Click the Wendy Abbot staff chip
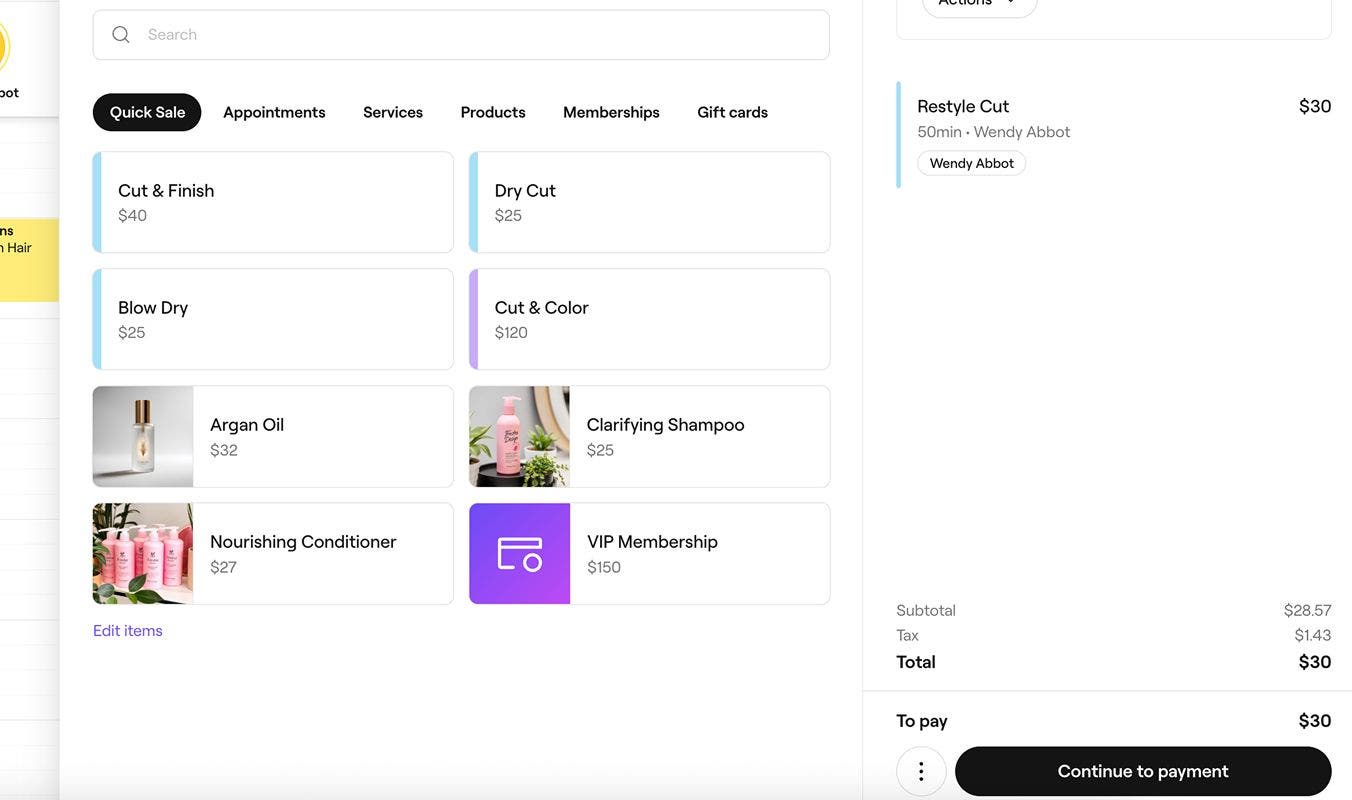This screenshot has width=1352, height=800. (x=971, y=163)
